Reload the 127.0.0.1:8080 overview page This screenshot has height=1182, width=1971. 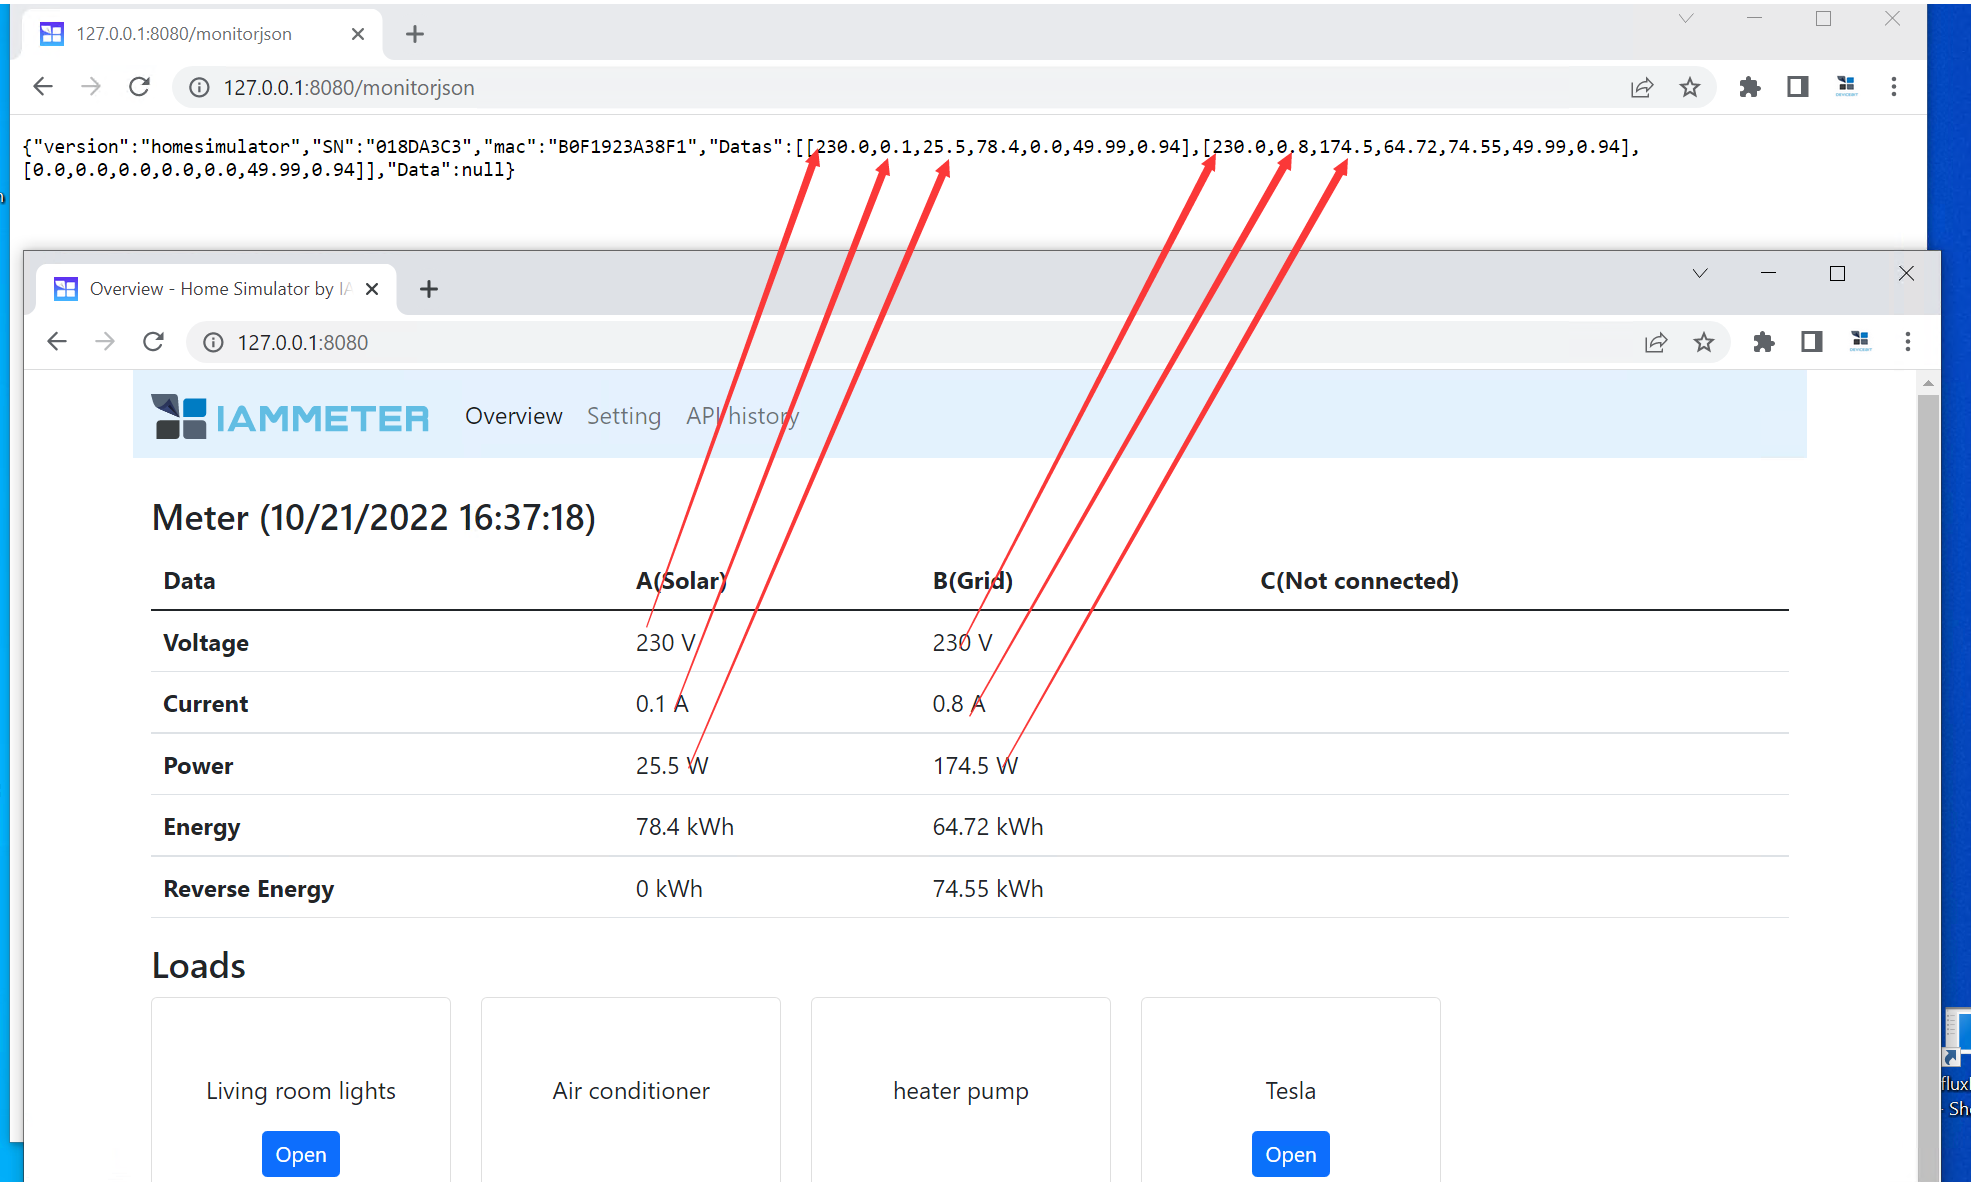click(x=153, y=342)
